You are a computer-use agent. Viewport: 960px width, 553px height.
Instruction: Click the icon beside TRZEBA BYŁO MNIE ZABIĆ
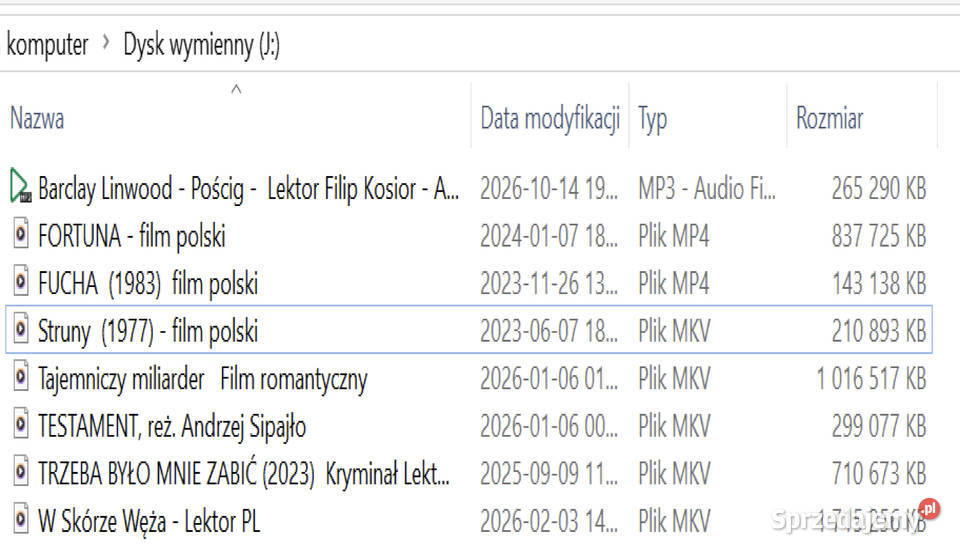(x=21, y=472)
